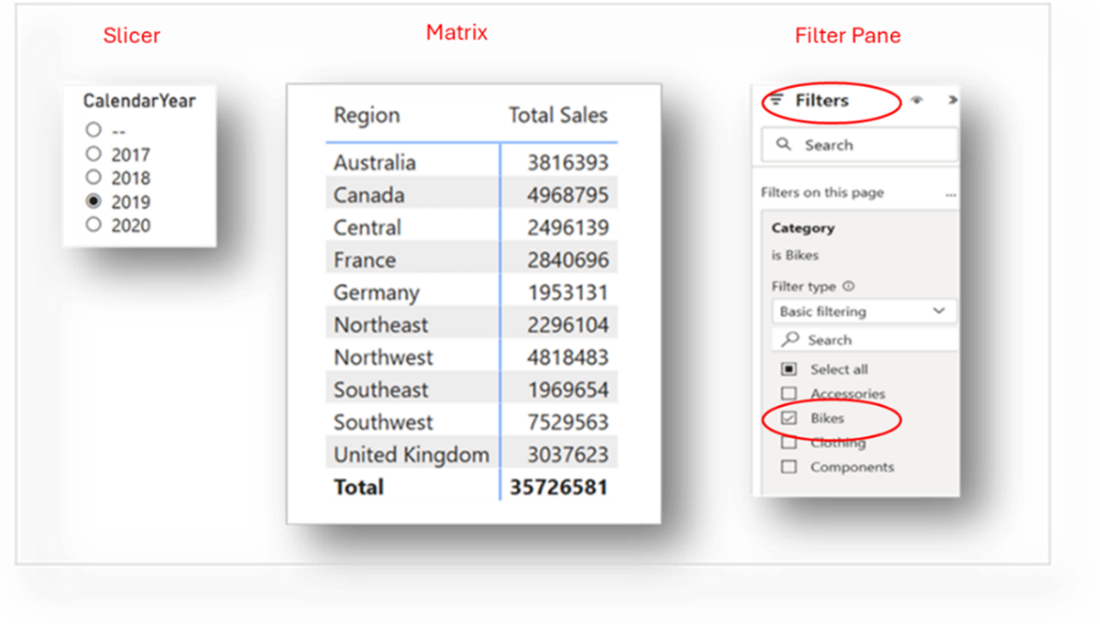This screenshot has height=624, width=1100.
Task: Click the info icon beside Filter type
Action: [849, 286]
